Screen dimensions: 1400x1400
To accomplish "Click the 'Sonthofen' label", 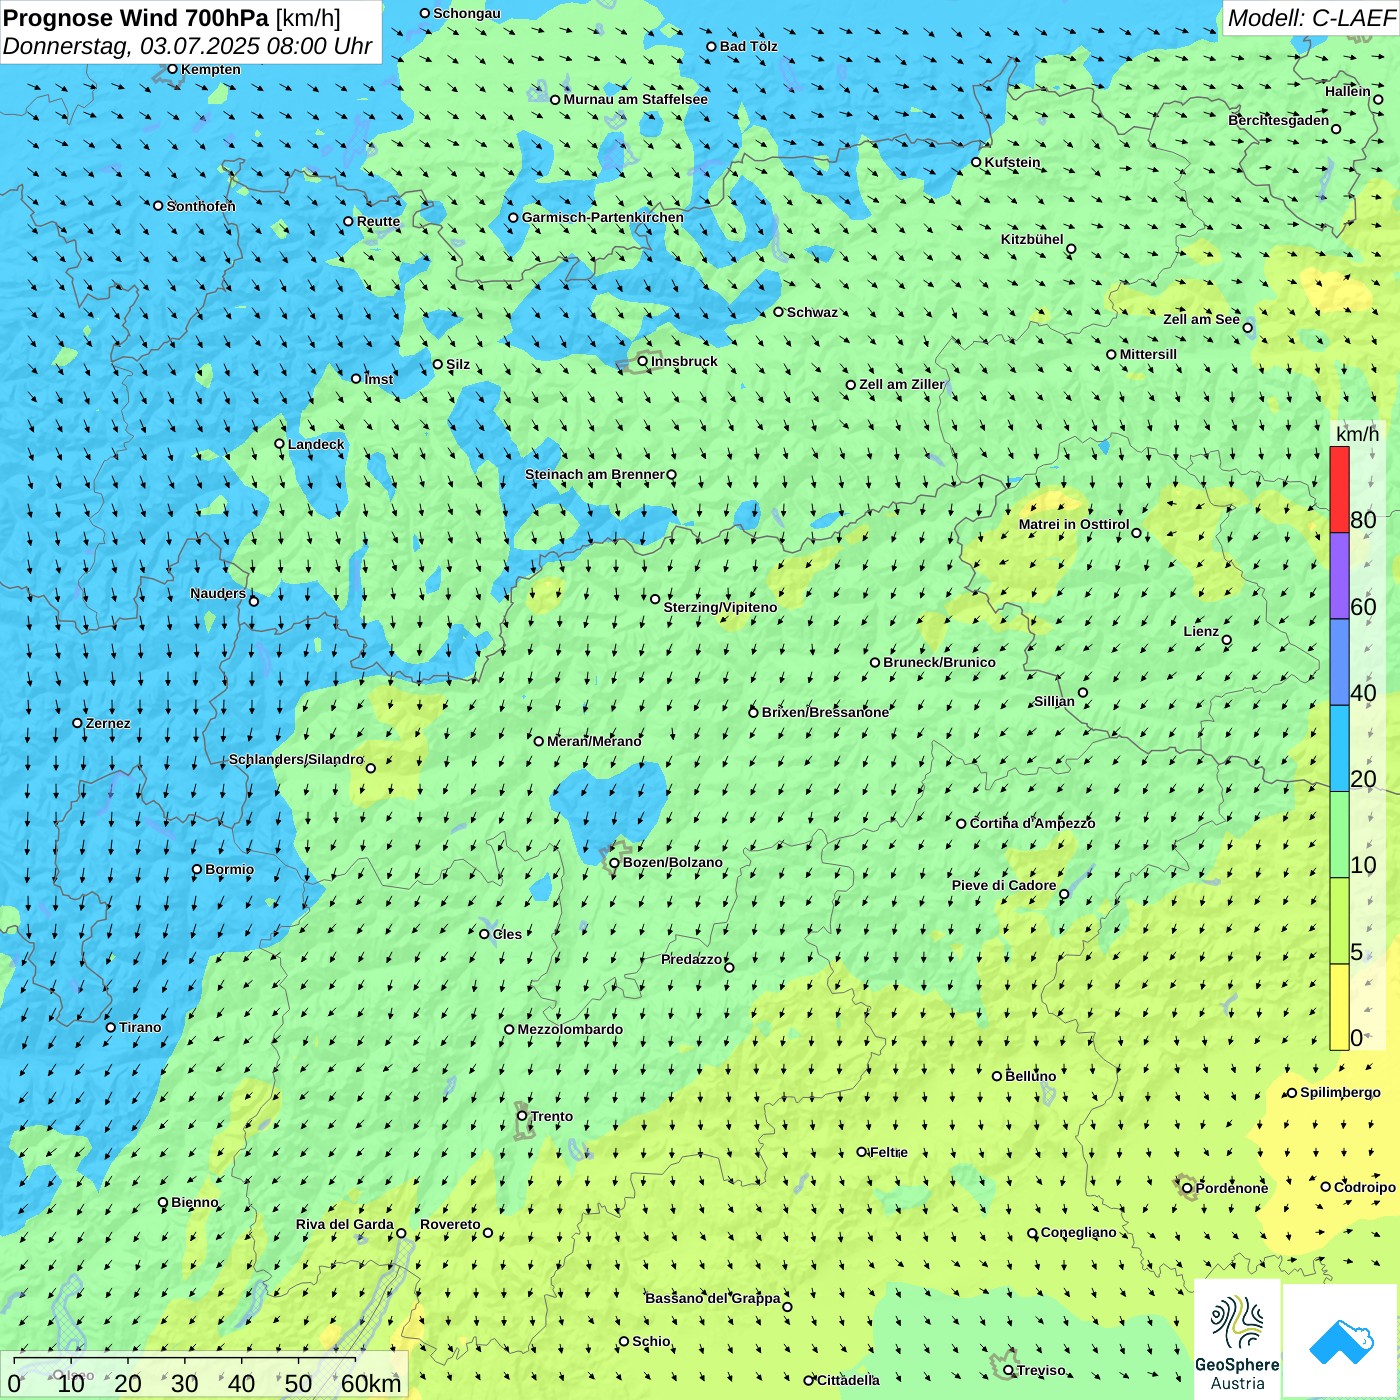I will click(201, 206).
